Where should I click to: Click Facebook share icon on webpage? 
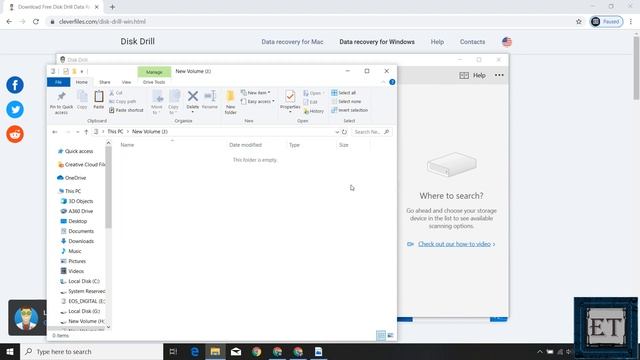pos(15,85)
